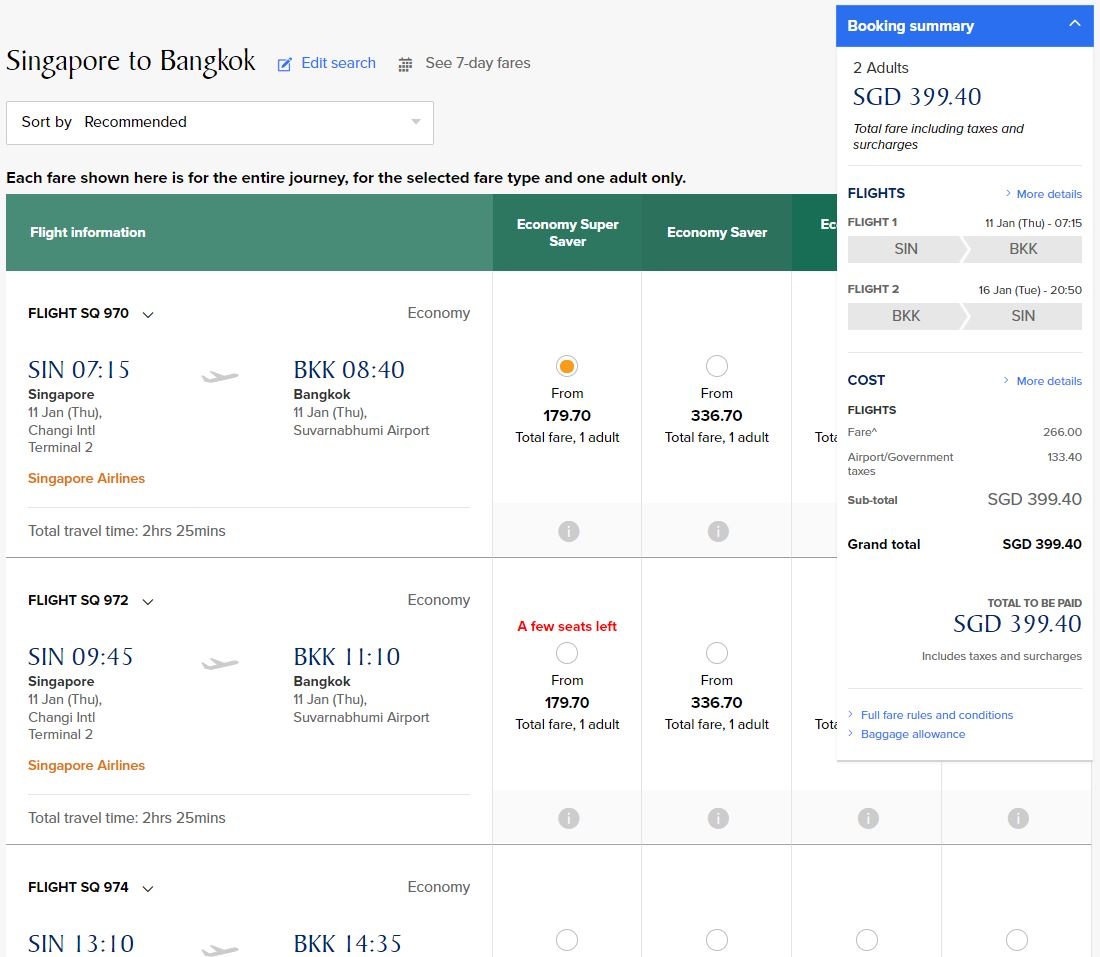
Task: Click Economy Super Saver column header
Action: click(567, 232)
